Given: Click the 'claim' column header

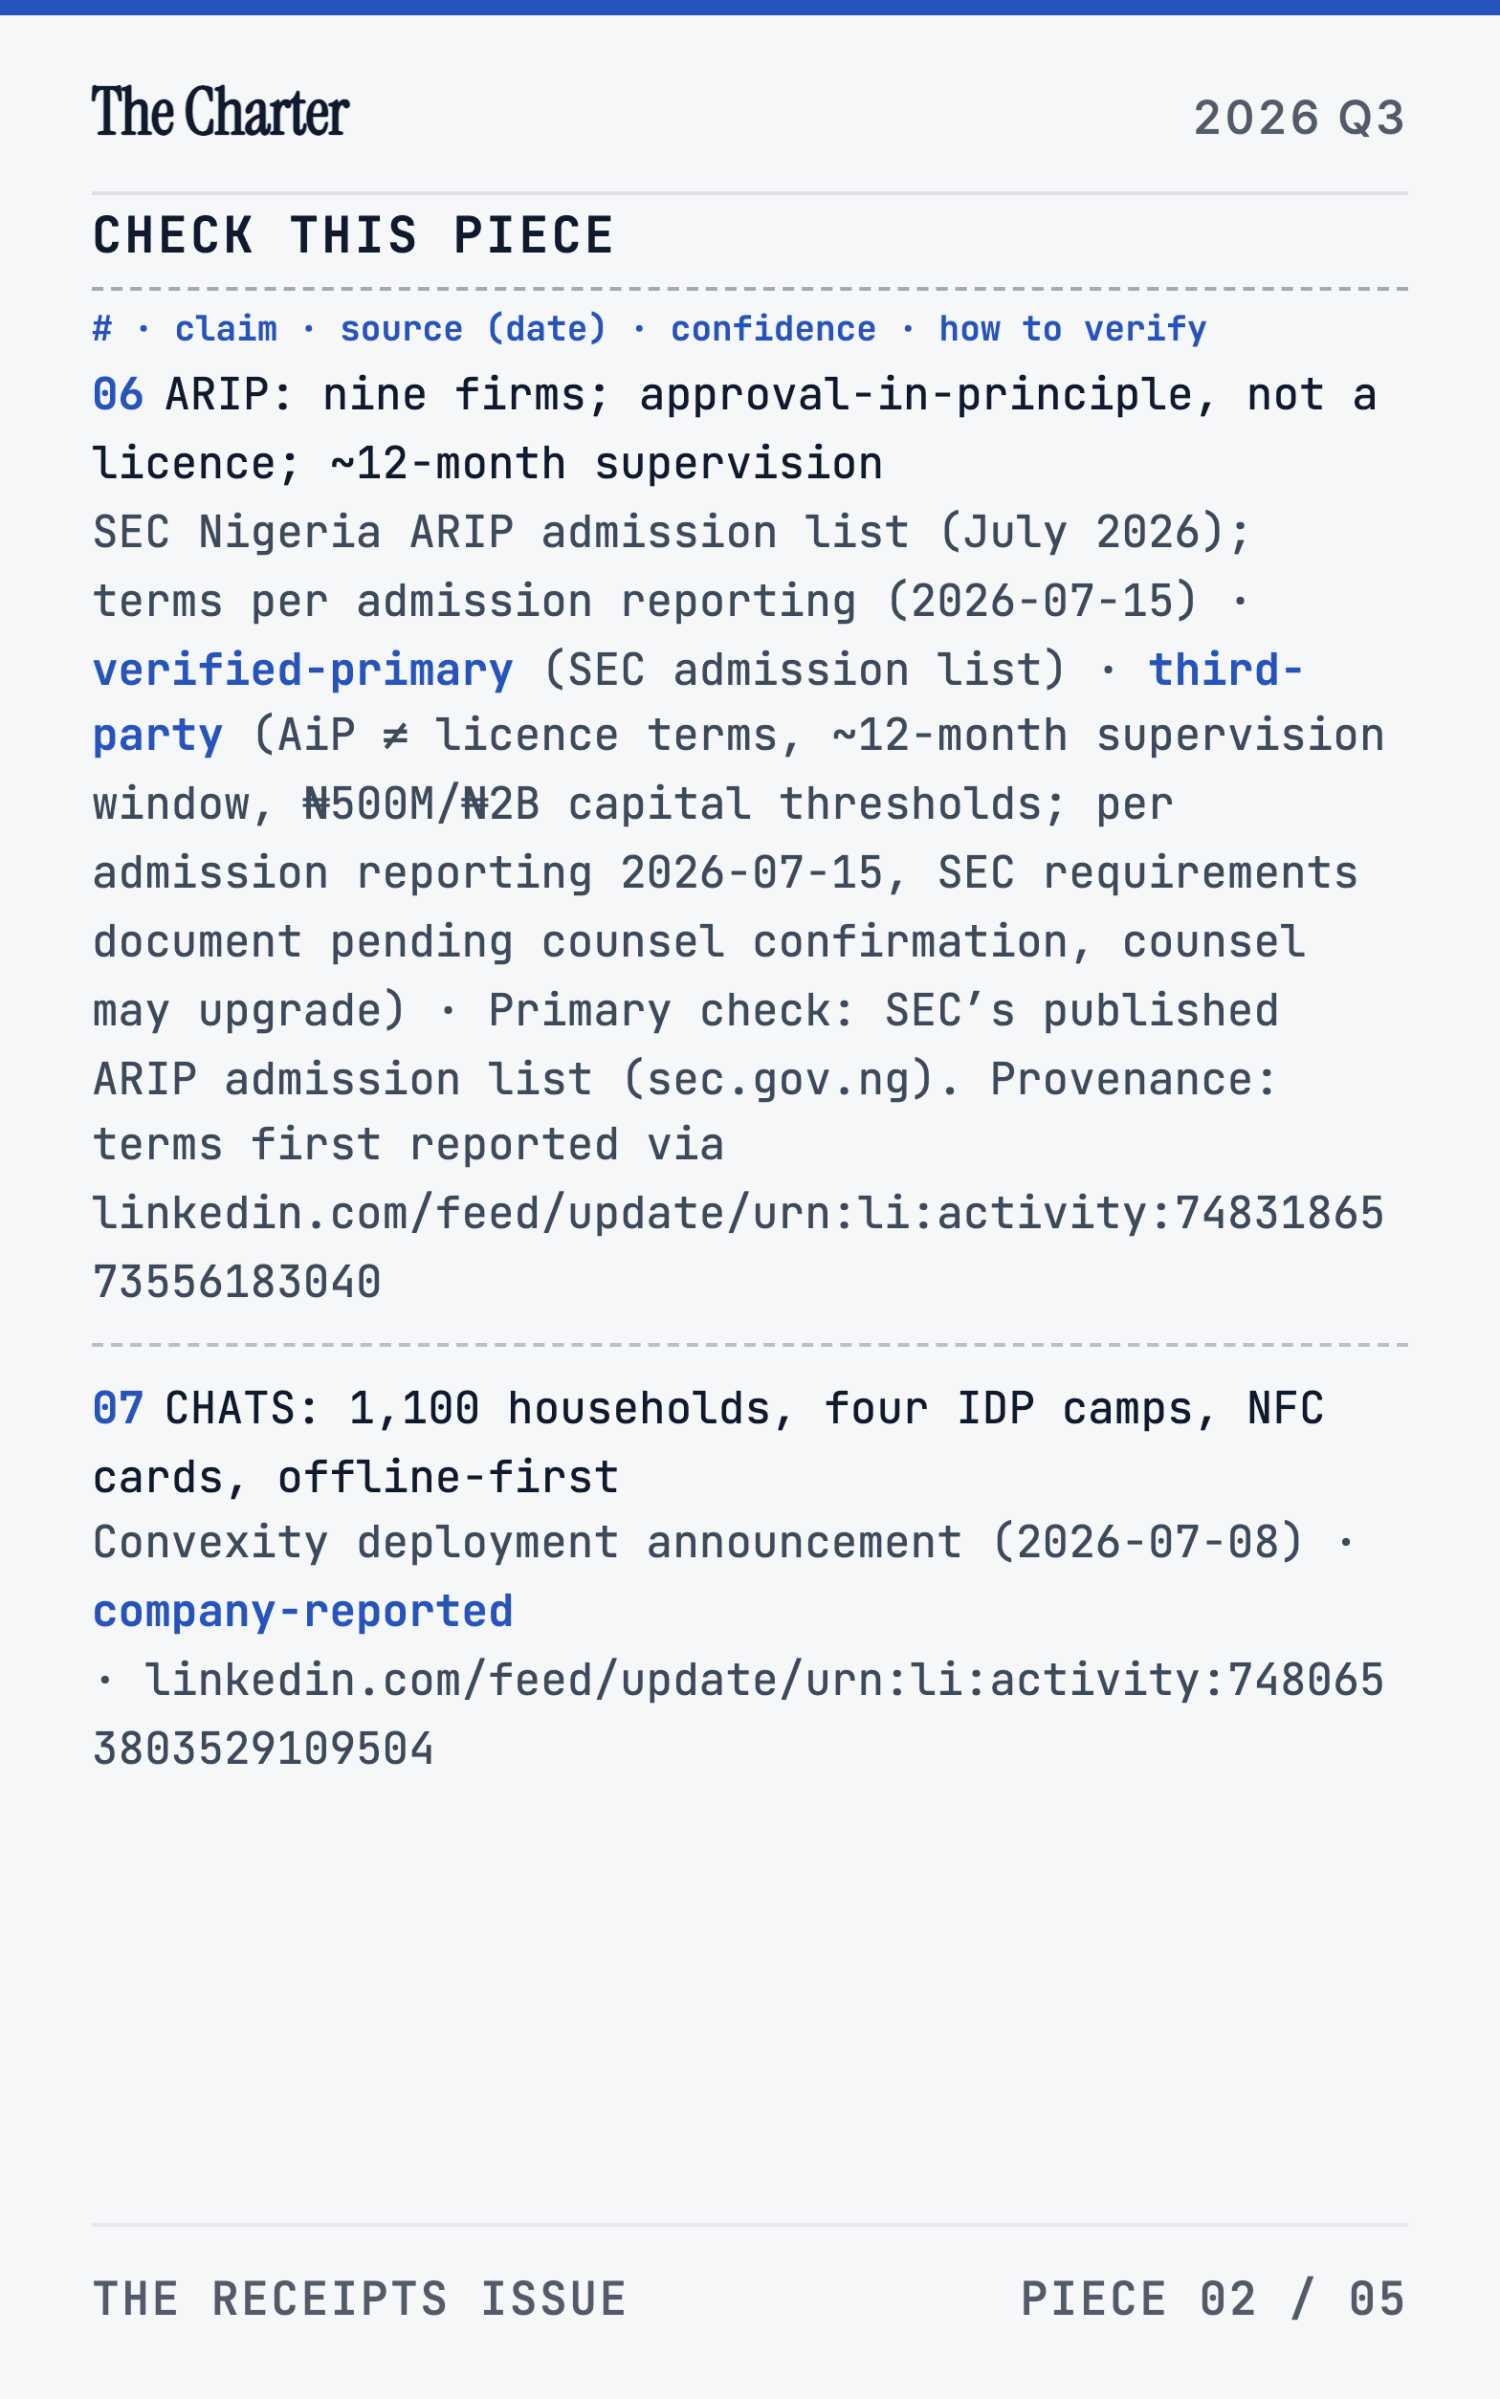Looking at the screenshot, I should 226,329.
